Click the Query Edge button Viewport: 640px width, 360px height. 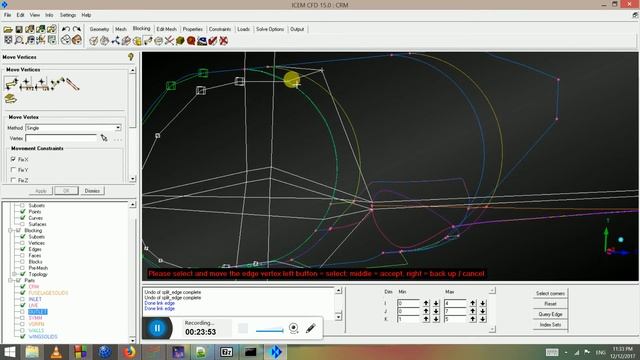pos(550,314)
